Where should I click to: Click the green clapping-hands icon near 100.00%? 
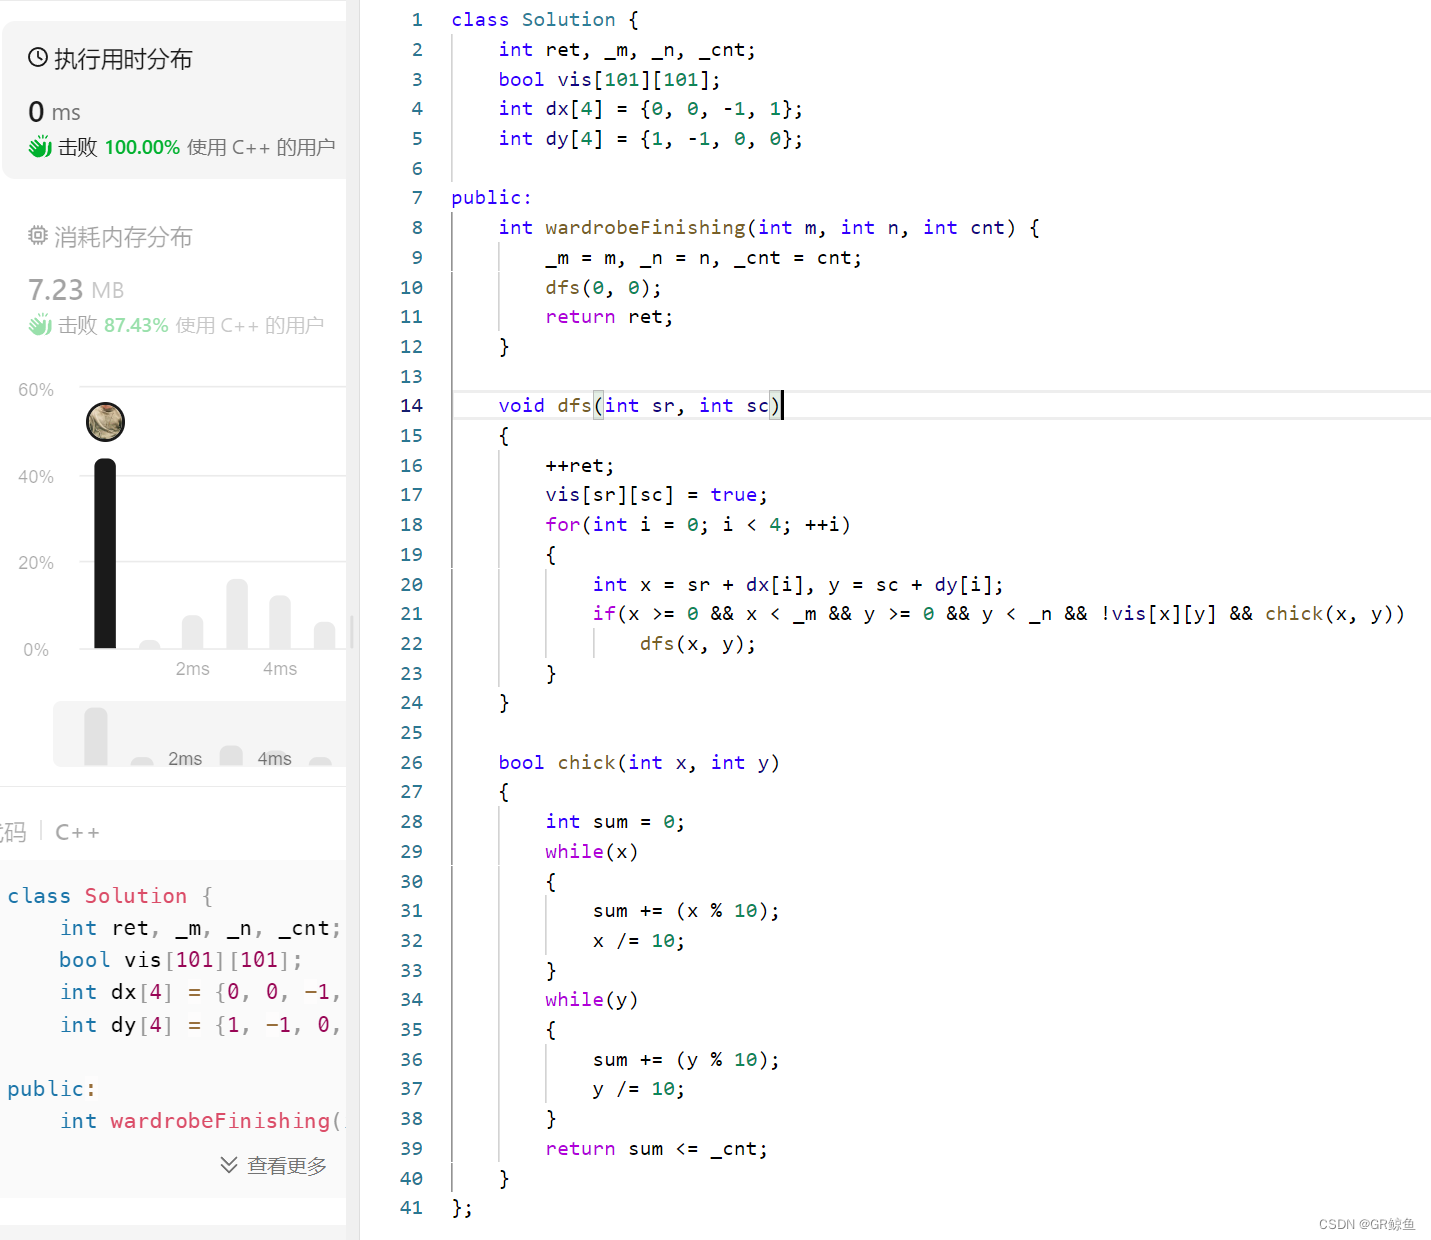40,147
